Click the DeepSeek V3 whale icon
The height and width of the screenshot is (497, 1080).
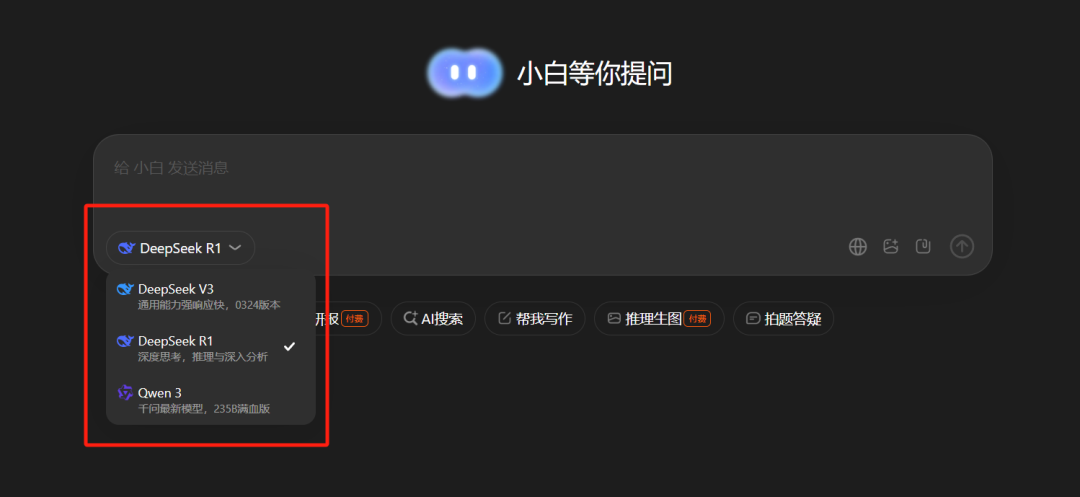pyautogui.click(x=125, y=288)
